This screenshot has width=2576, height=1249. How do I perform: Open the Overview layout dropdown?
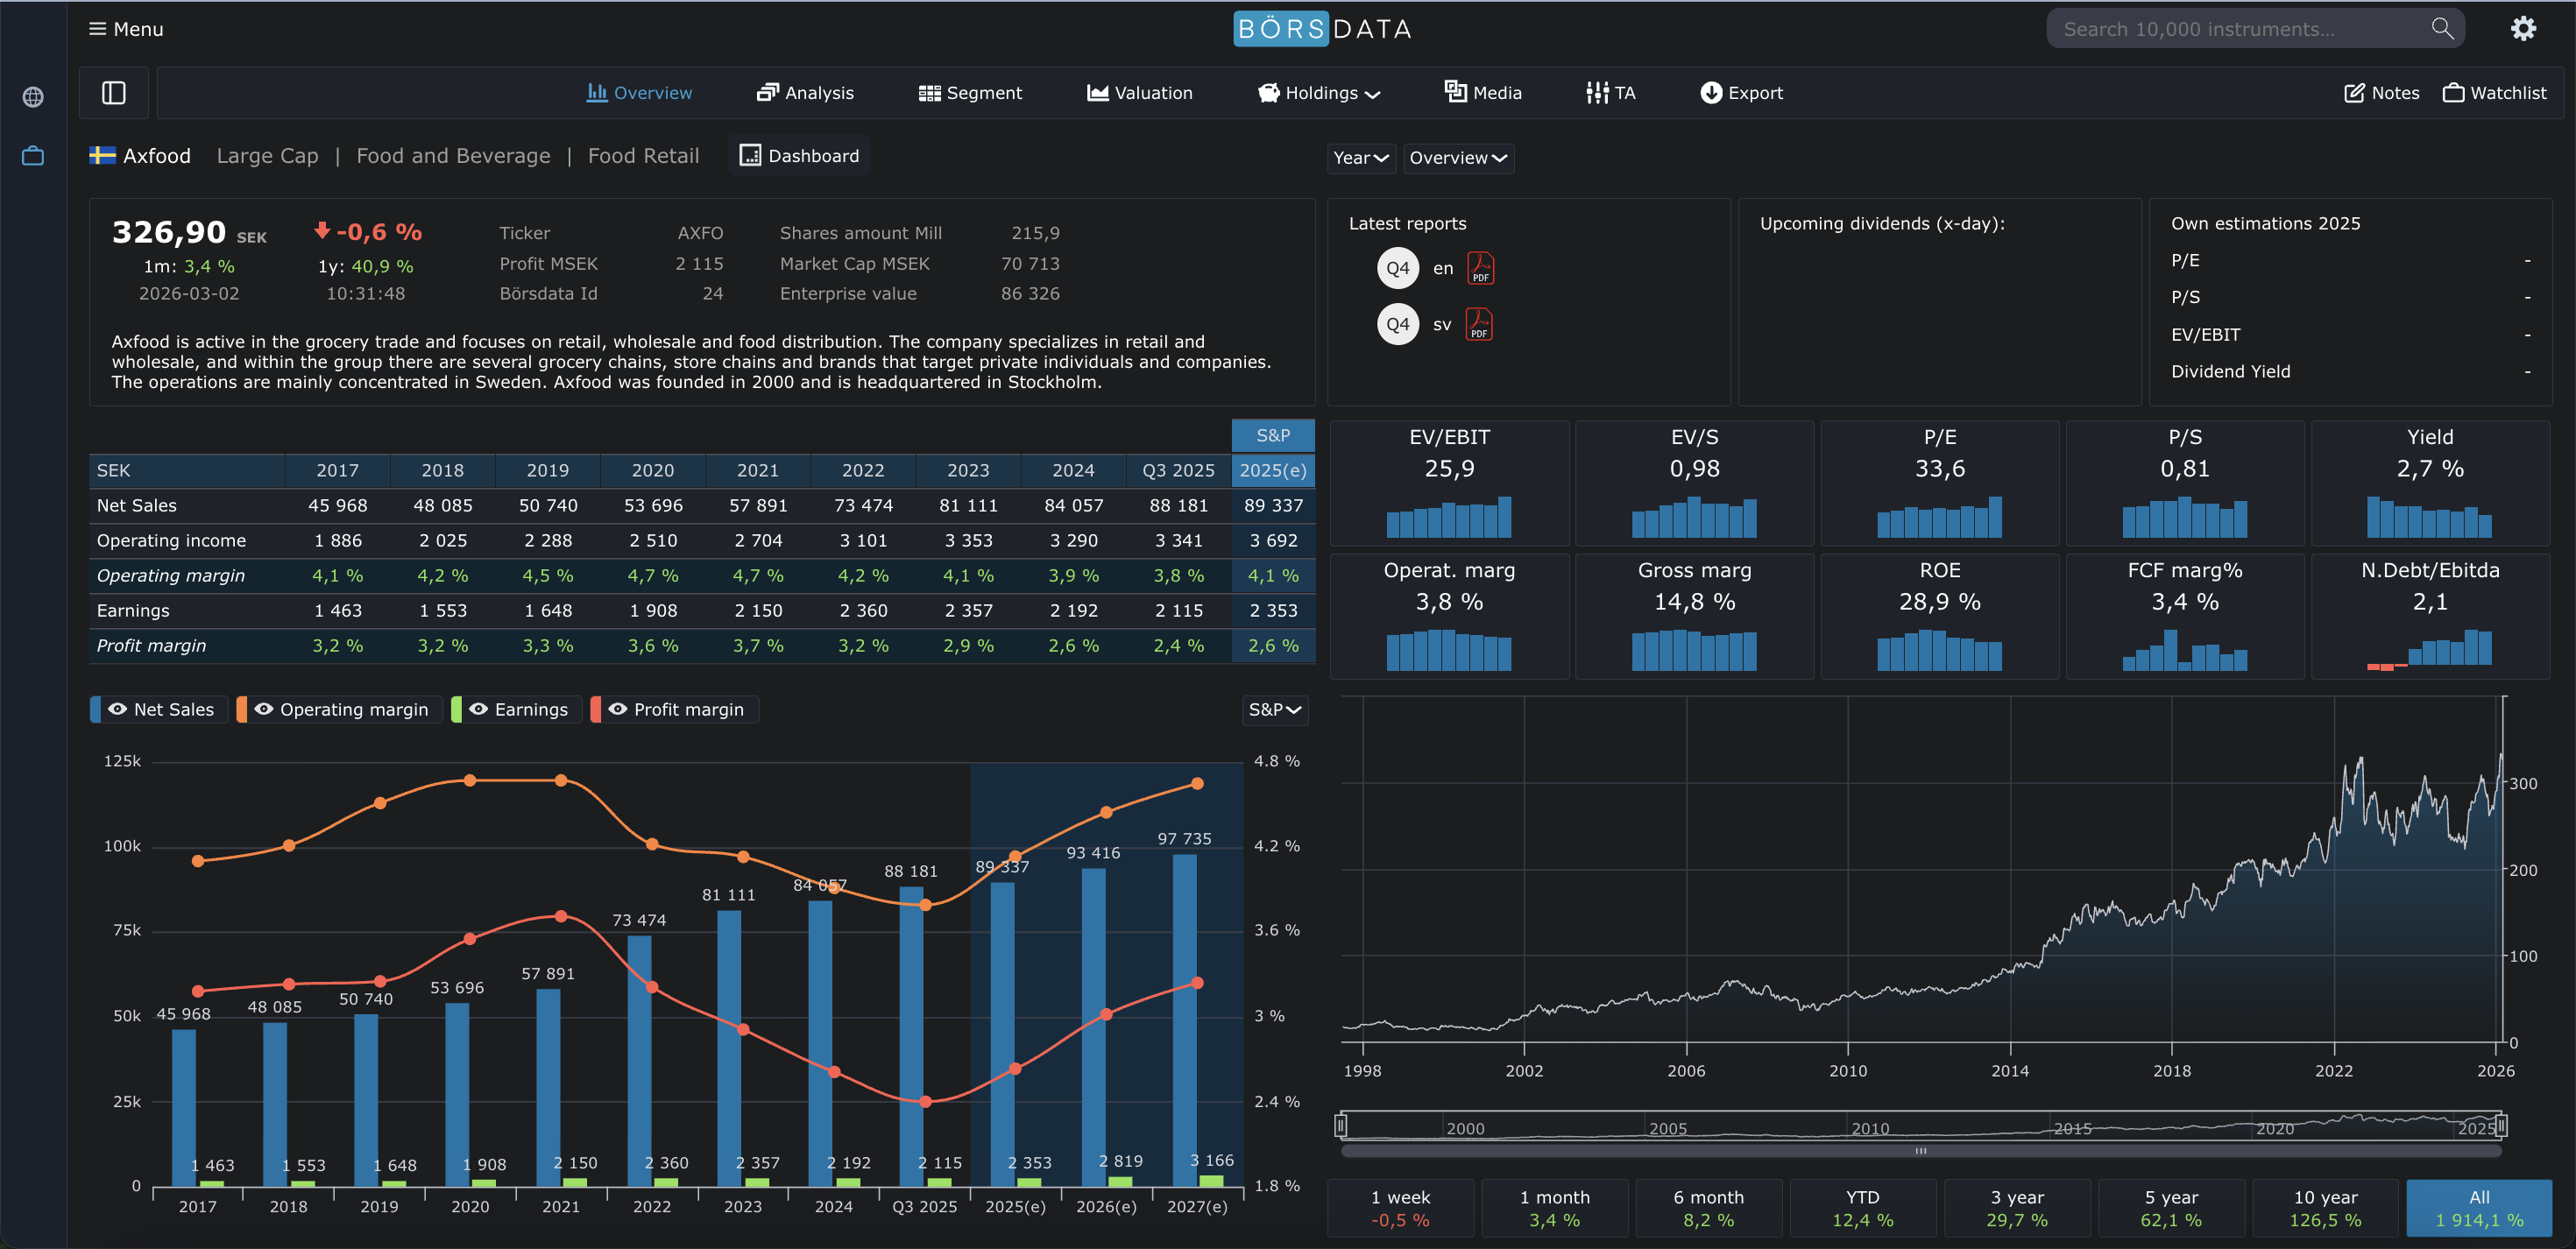click(1457, 158)
